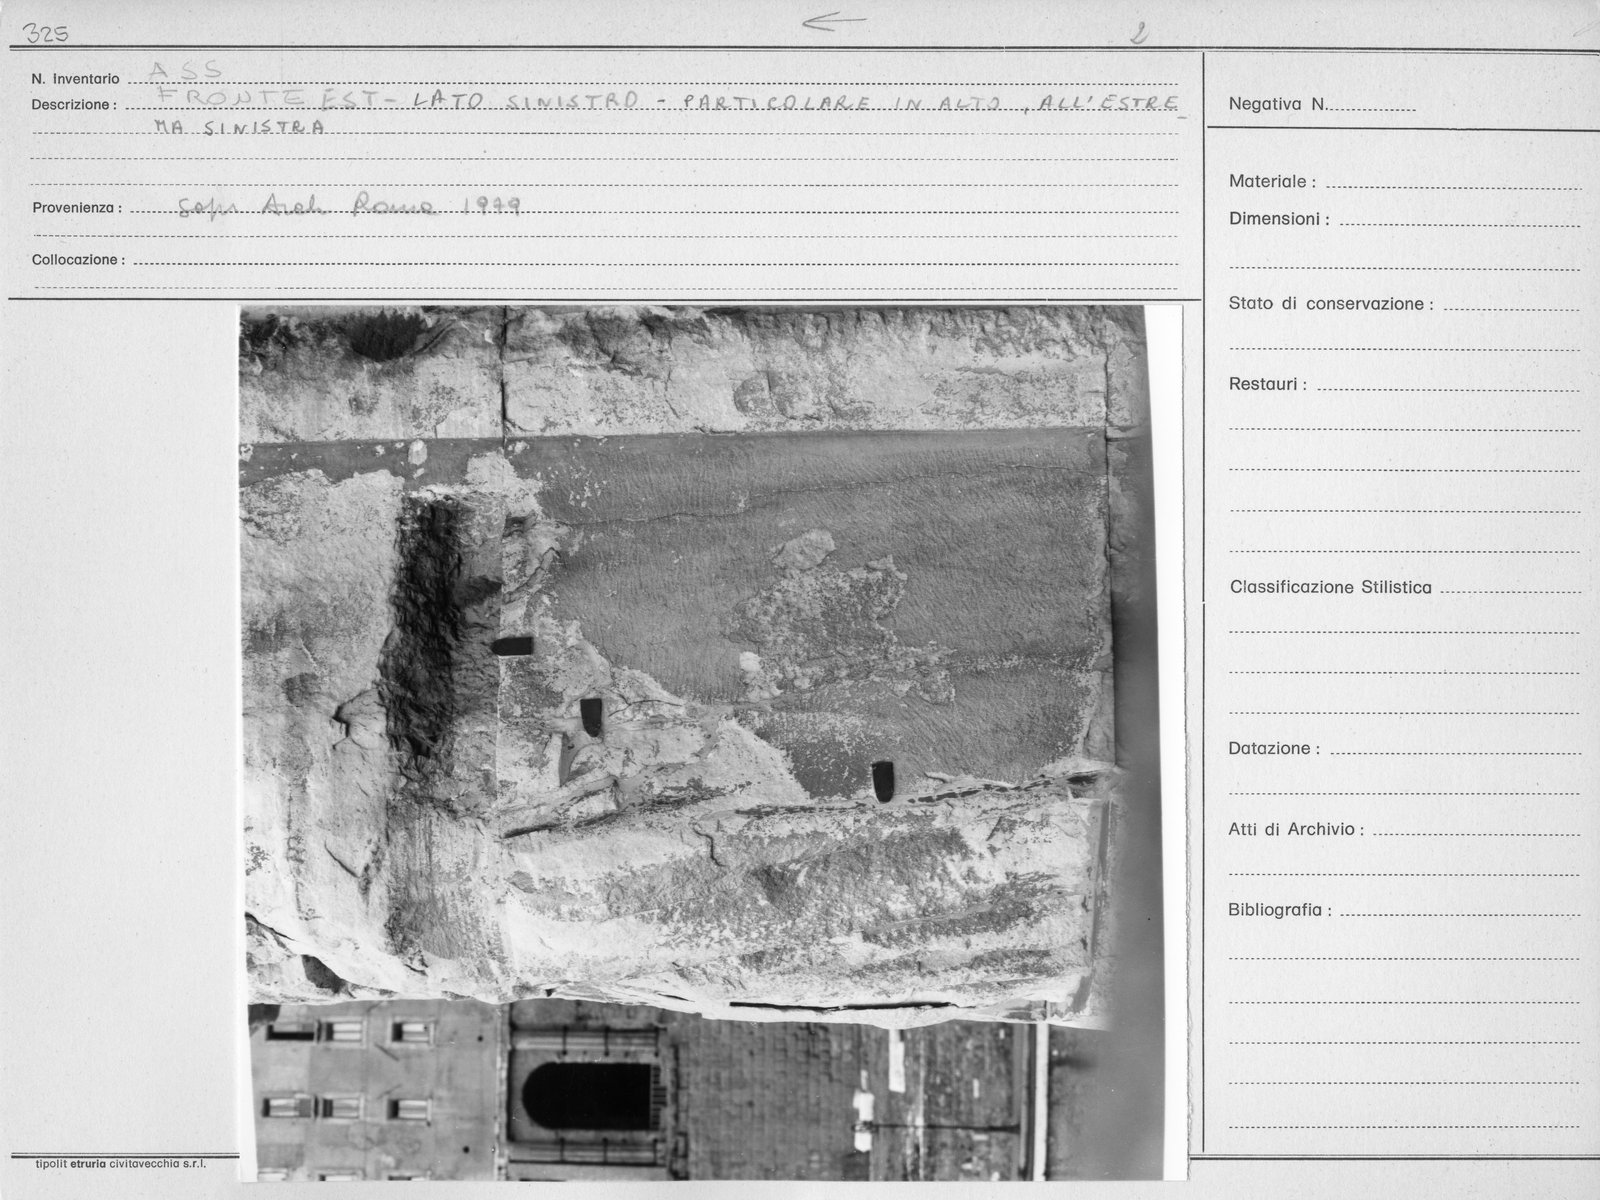Click the 'Bibliografia :' label
1600x1200 pixels.
click(x=1280, y=911)
